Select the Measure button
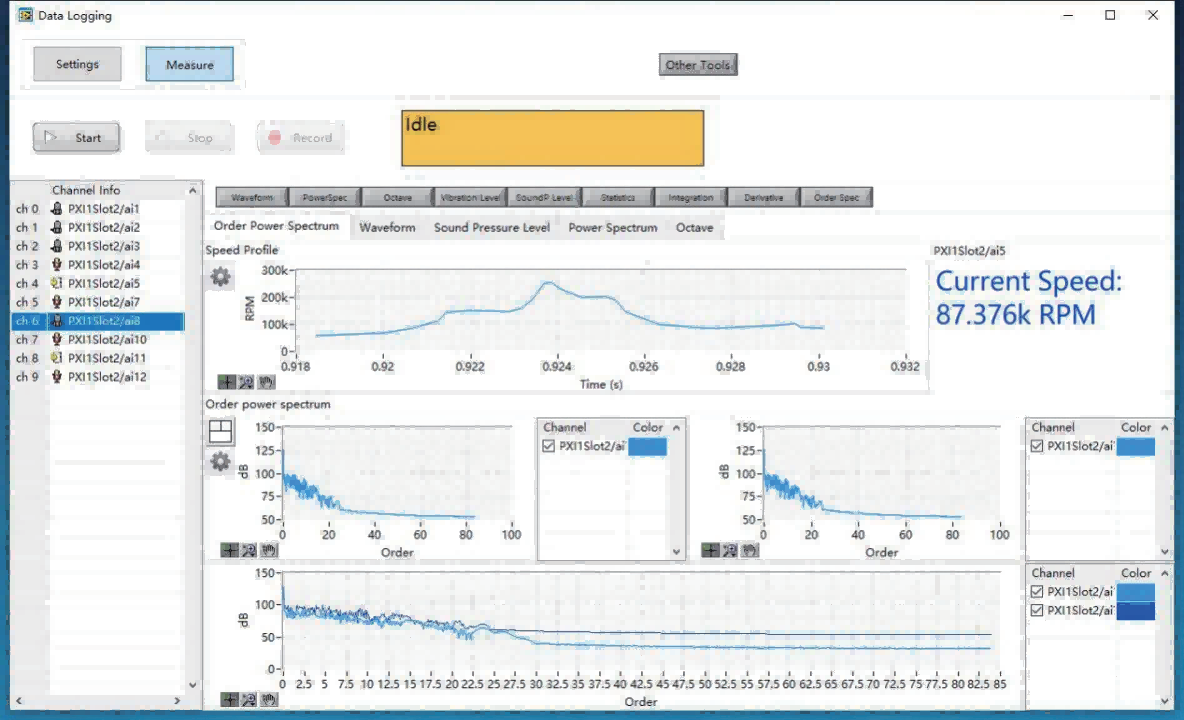1184x720 pixels. click(190, 65)
